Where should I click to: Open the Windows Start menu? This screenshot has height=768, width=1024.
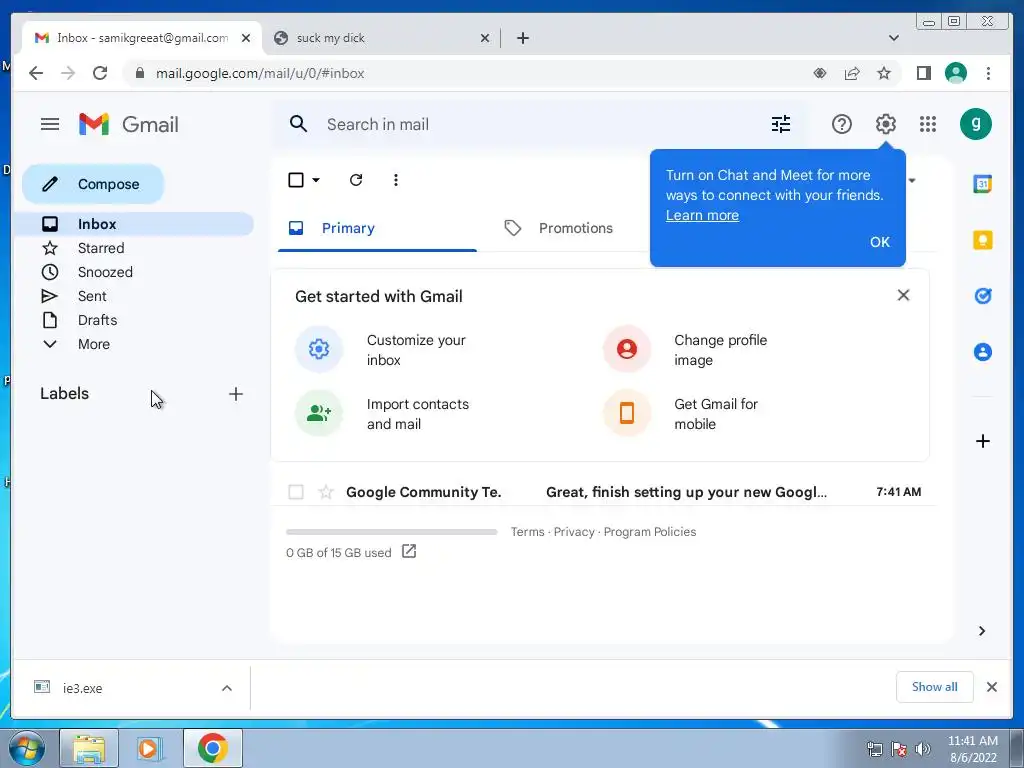click(27, 748)
